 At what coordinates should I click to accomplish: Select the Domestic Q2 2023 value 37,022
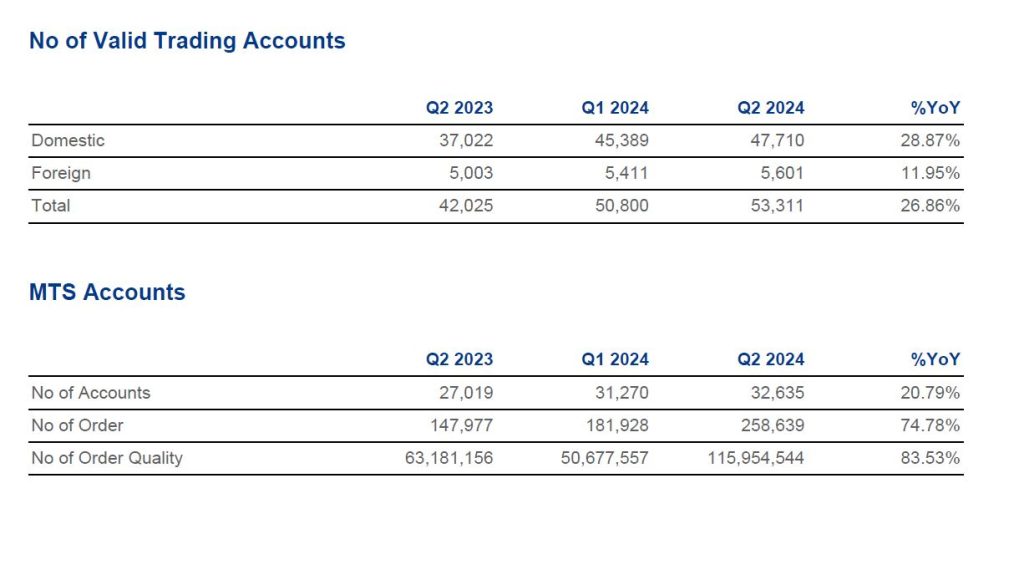point(466,141)
